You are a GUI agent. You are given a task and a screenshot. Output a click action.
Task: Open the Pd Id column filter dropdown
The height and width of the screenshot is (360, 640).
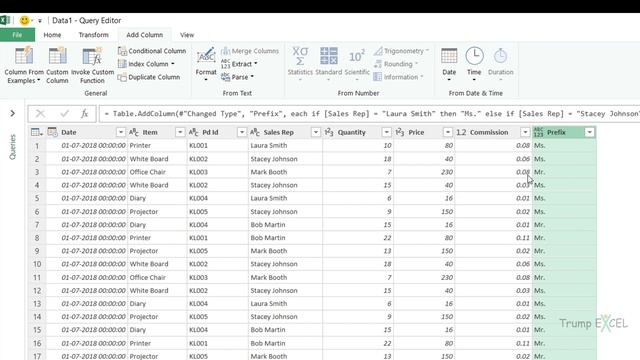click(x=242, y=132)
